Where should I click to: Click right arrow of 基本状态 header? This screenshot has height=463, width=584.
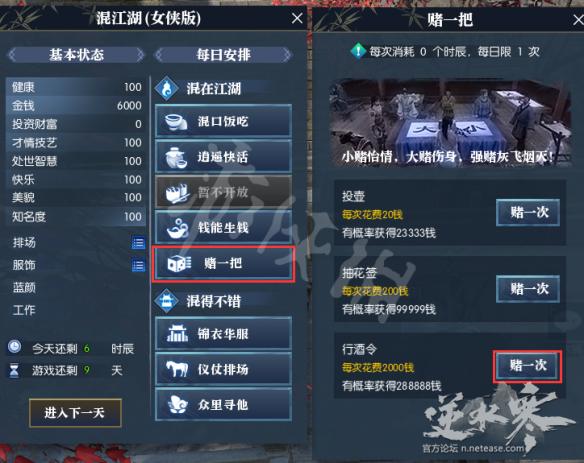140,55
